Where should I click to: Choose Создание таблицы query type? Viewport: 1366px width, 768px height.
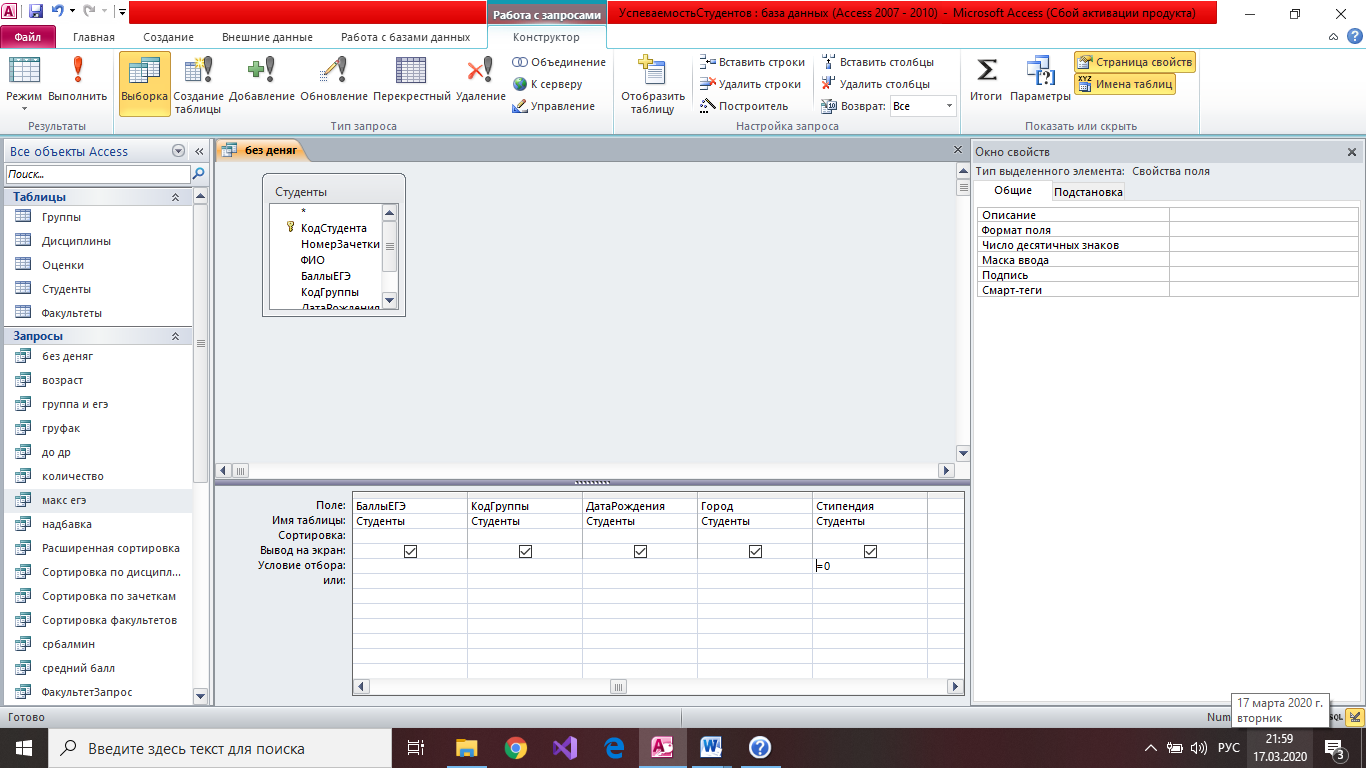198,85
